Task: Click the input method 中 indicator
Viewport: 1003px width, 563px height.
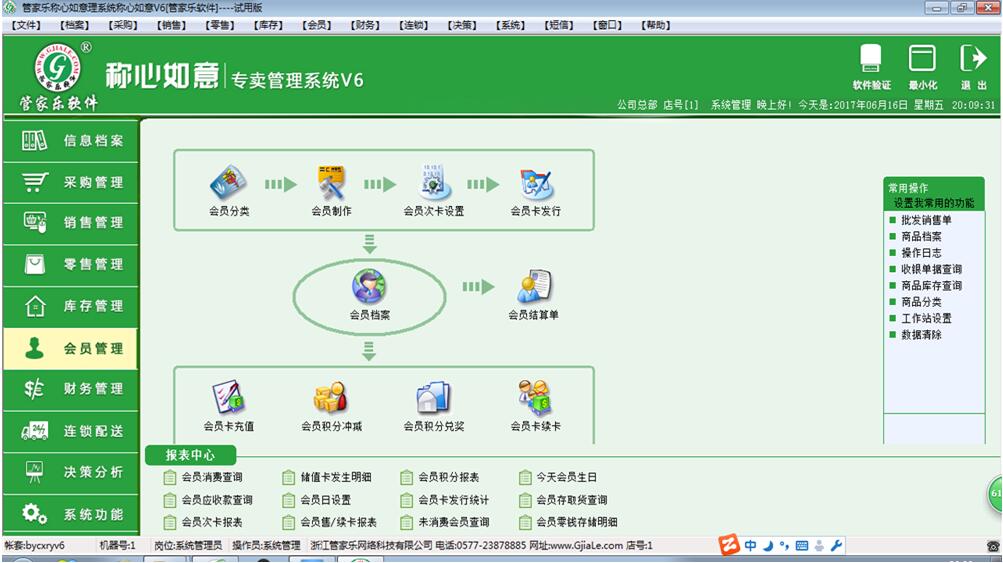Action: point(750,546)
